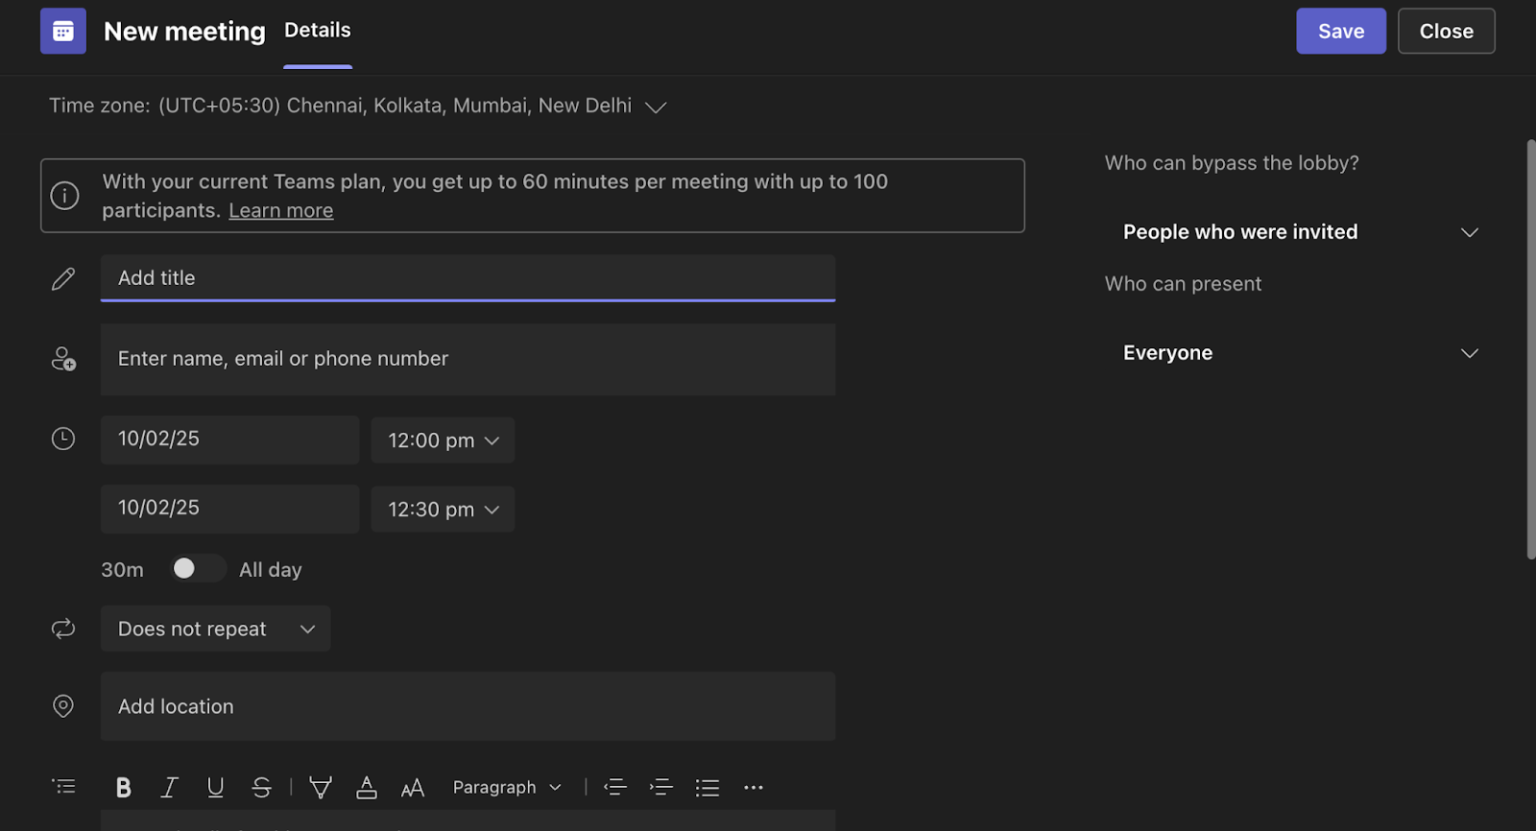The width and height of the screenshot is (1536, 831).
Task: Apply bold formatting to description text
Action: (x=123, y=787)
